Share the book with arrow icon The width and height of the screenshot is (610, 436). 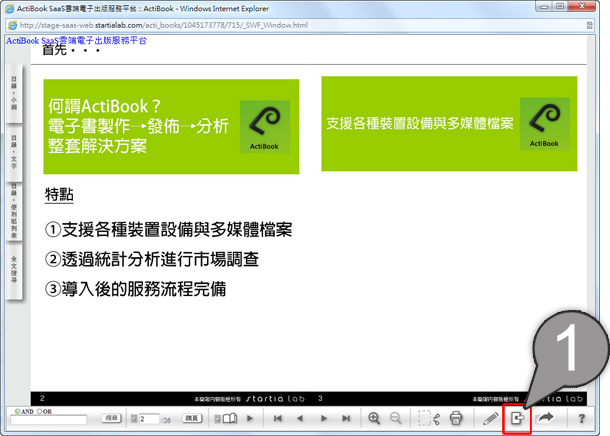pos(545,418)
